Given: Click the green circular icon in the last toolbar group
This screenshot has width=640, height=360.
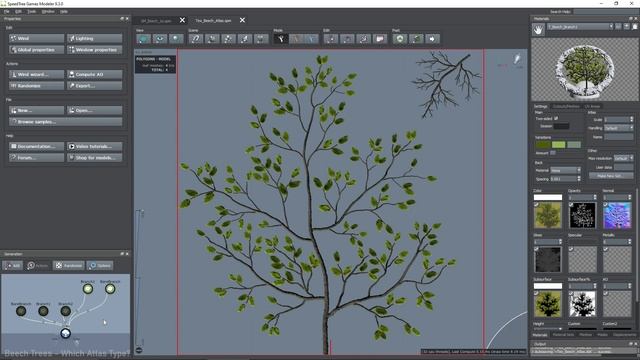Looking at the screenshot, I should (x=400, y=39).
